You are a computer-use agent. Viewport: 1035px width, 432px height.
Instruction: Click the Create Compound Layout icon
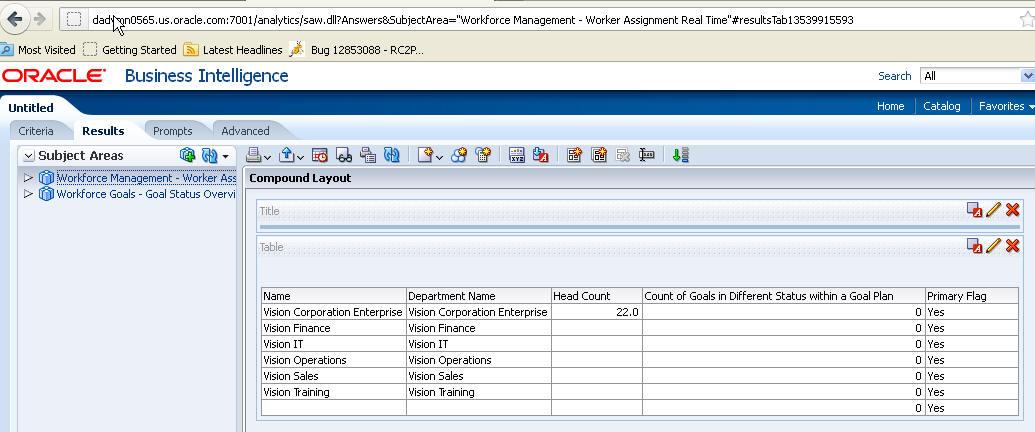click(574, 155)
